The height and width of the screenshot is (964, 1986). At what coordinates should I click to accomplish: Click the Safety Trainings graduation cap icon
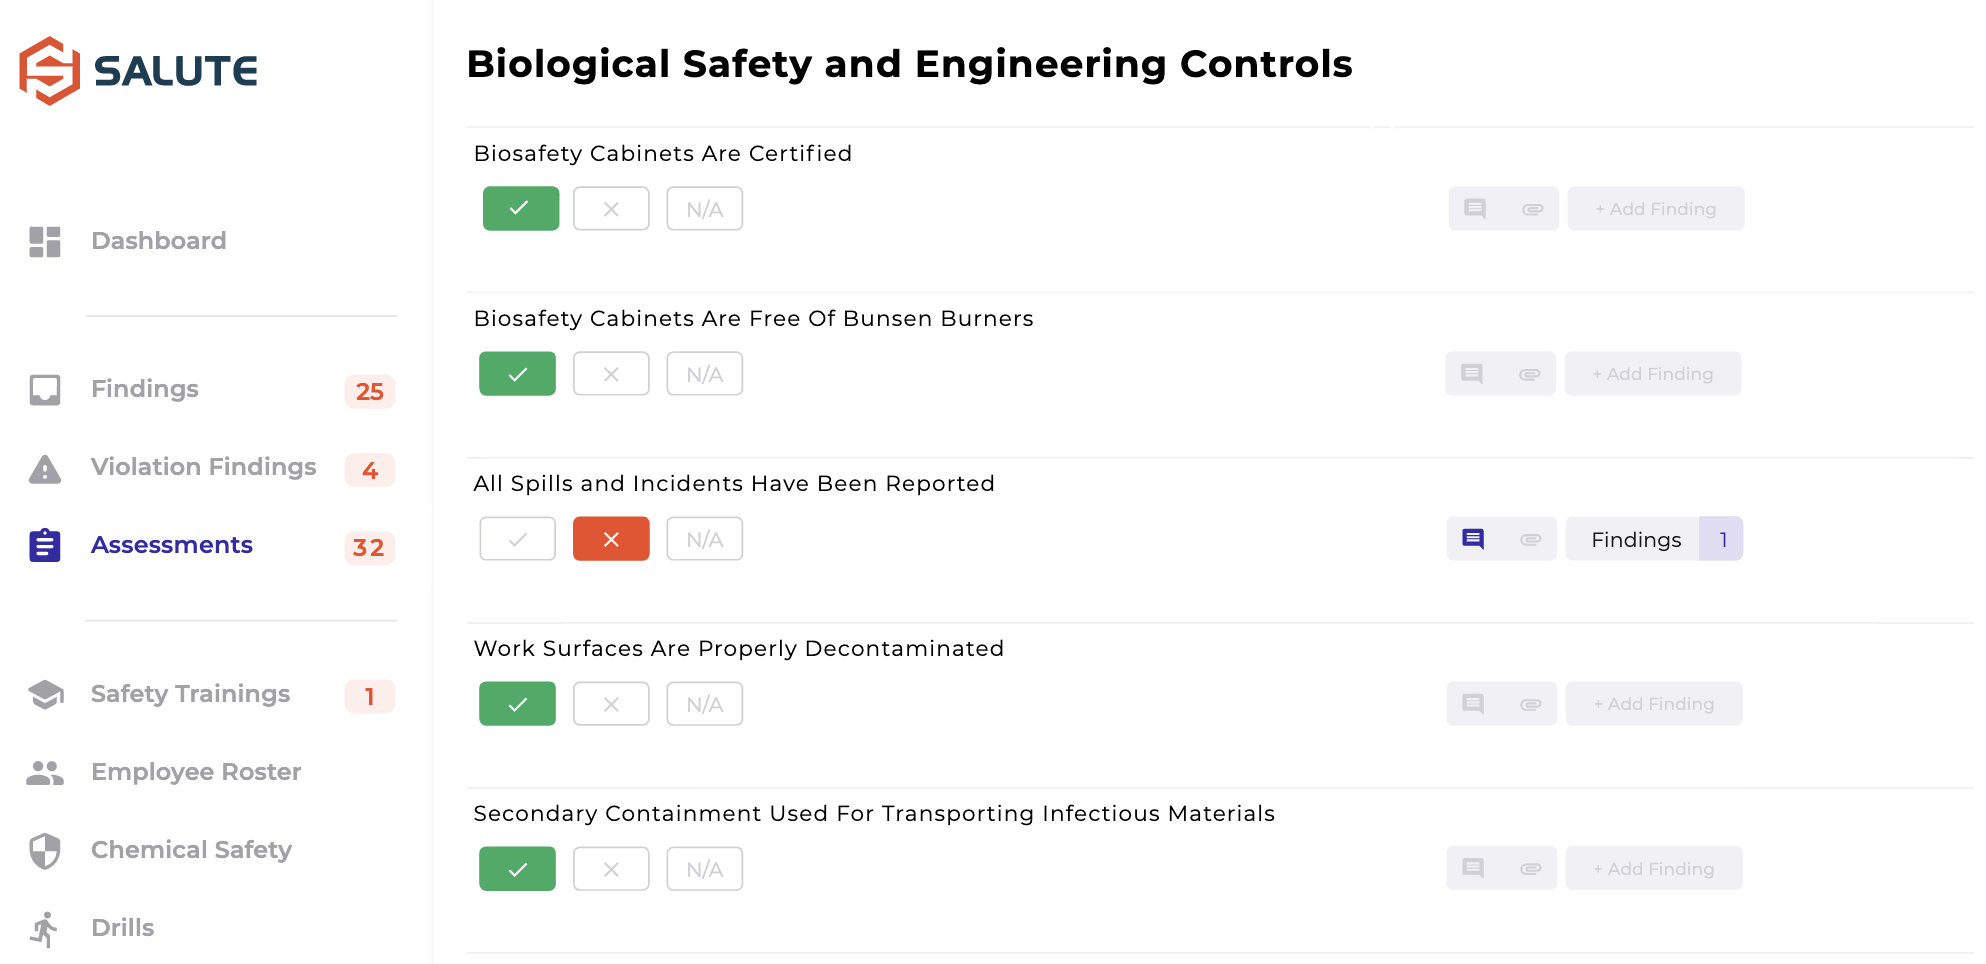(x=45, y=694)
